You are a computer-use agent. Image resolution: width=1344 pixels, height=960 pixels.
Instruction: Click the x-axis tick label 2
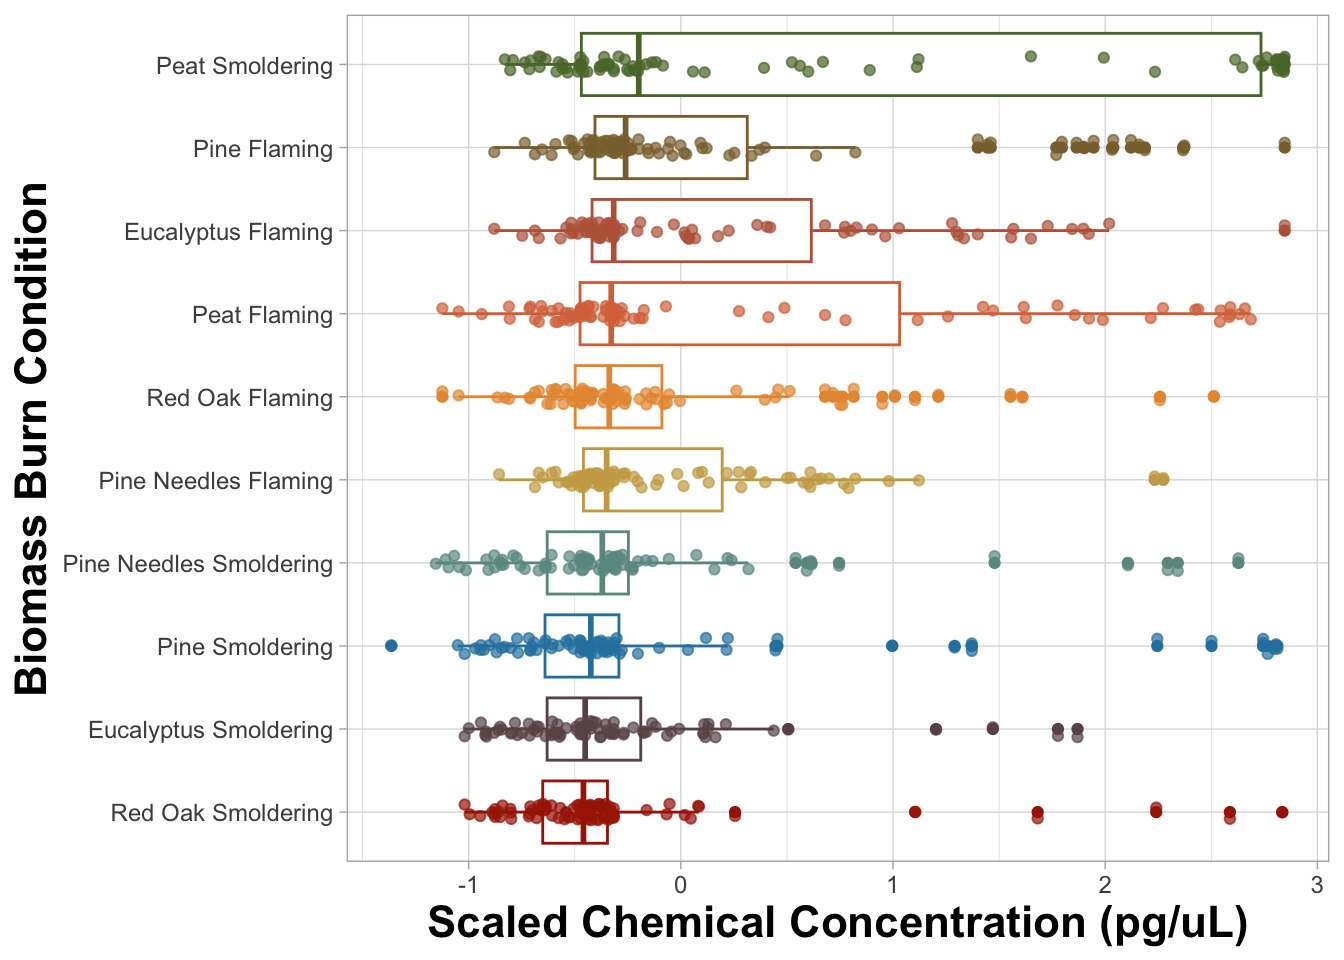[x=1105, y=884]
